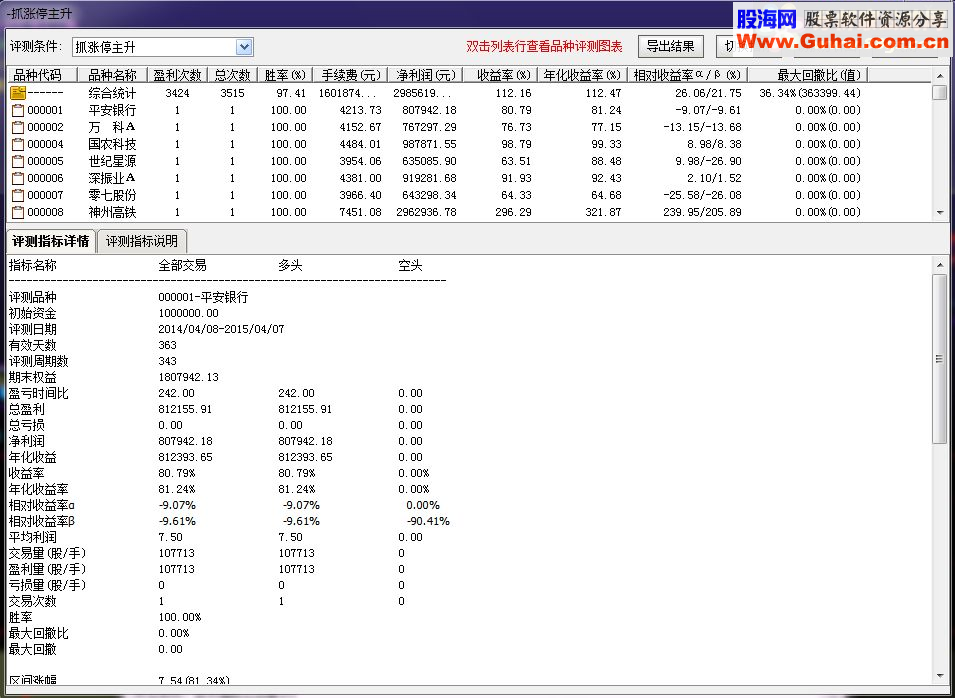The width and height of the screenshot is (955, 698).
Task: Click the 综合统计 folder icon
Action: point(18,93)
